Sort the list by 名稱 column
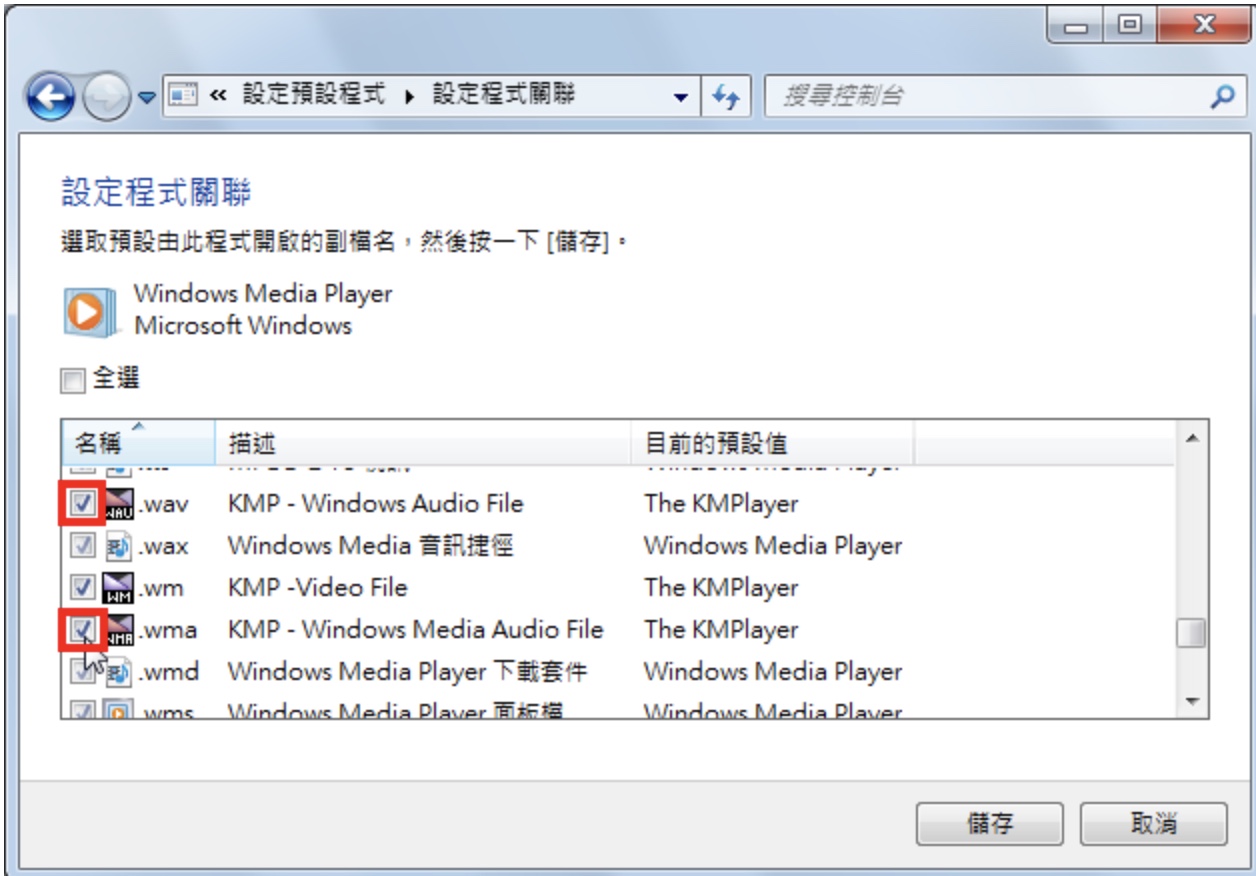Viewport: 1256px width, 876px height. [x=138, y=442]
